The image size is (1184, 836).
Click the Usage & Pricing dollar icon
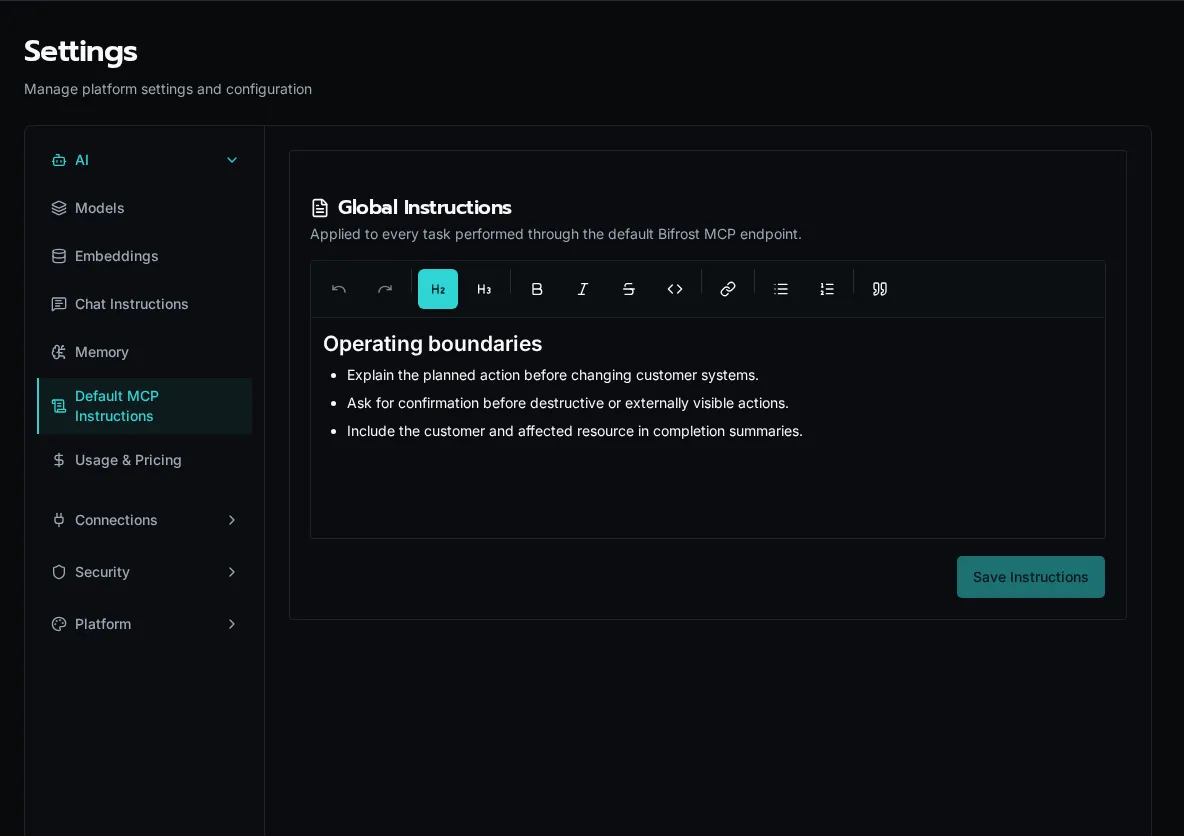click(x=59, y=460)
